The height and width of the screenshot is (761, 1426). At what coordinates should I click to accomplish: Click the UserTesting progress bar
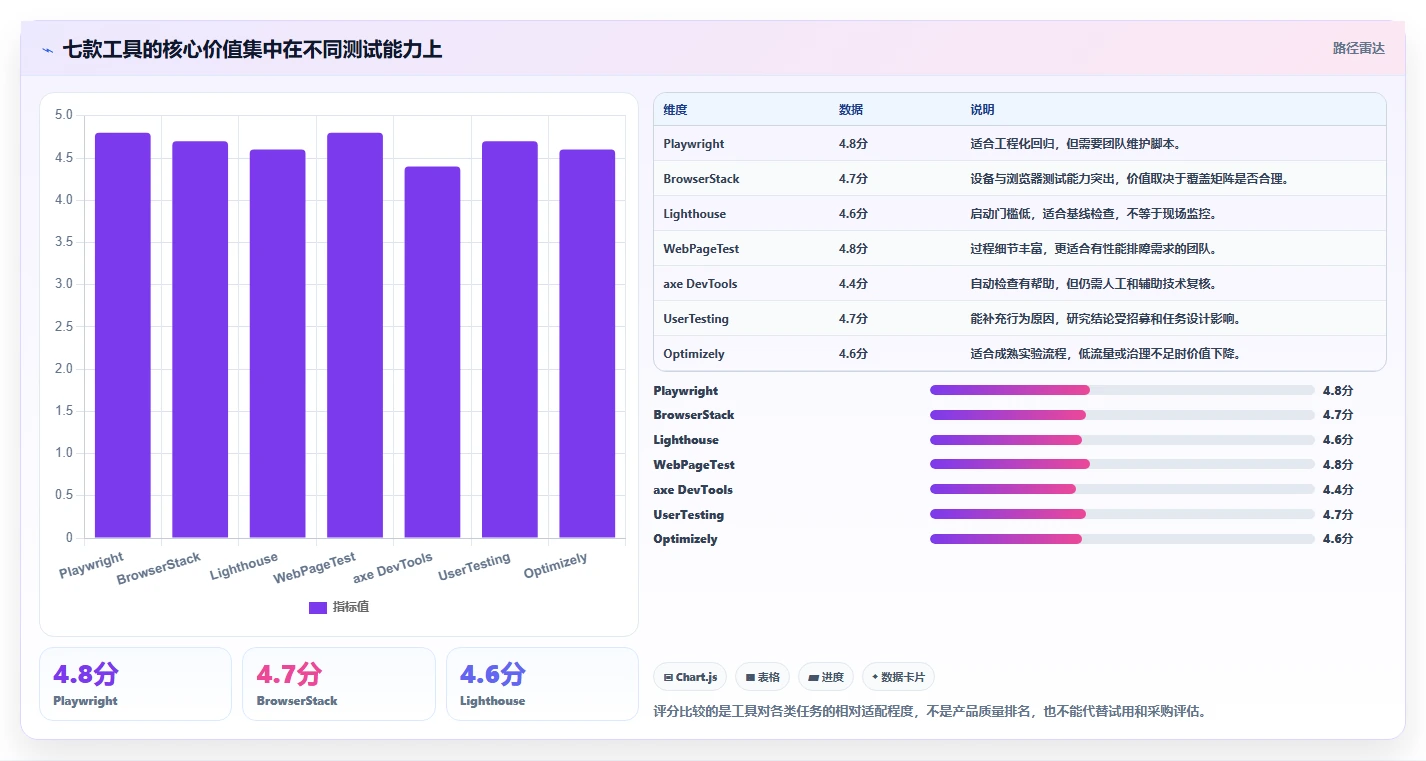1122,514
